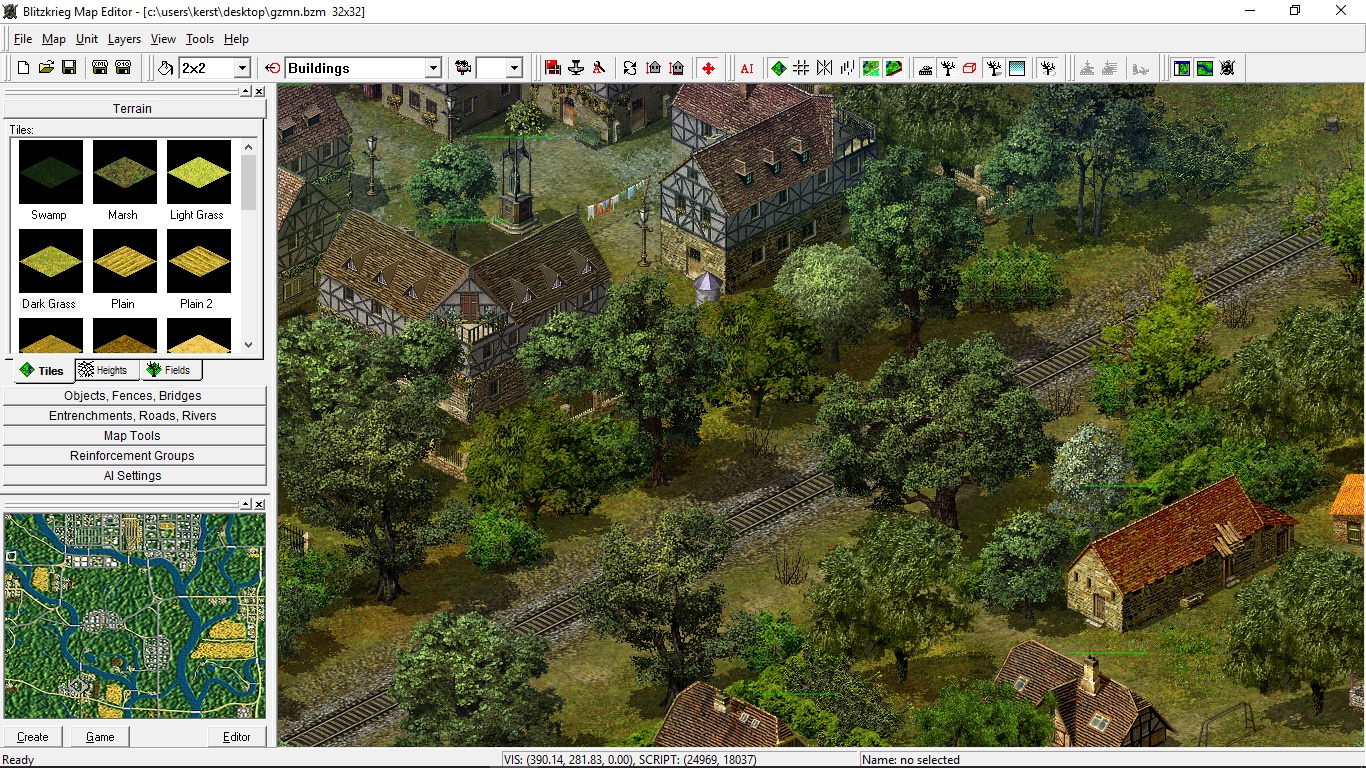Expand the Entrenchments, Roads, Rivers section
1366x768 pixels.
pyautogui.click(x=133, y=416)
